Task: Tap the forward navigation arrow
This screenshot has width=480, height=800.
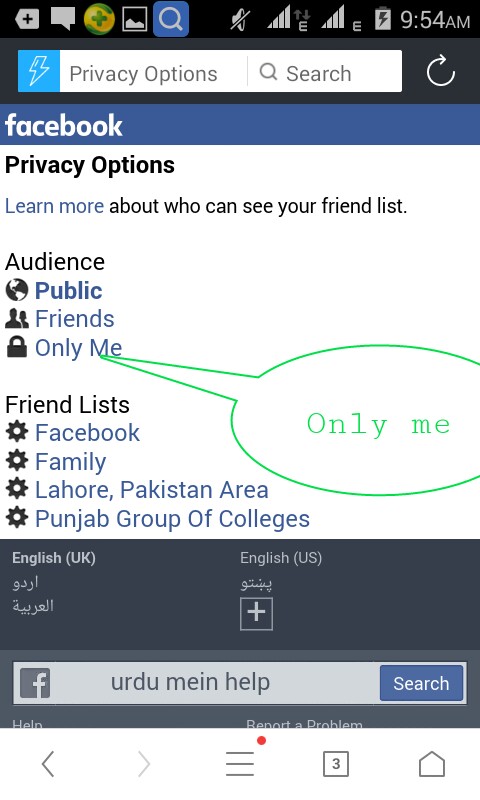Action: tap(144, 764)
